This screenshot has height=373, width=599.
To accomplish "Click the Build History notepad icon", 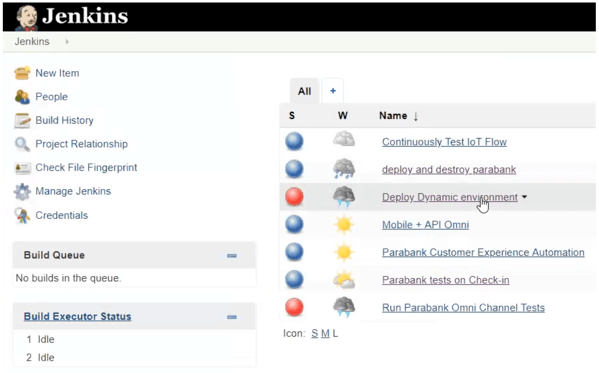I will (22, 120).
